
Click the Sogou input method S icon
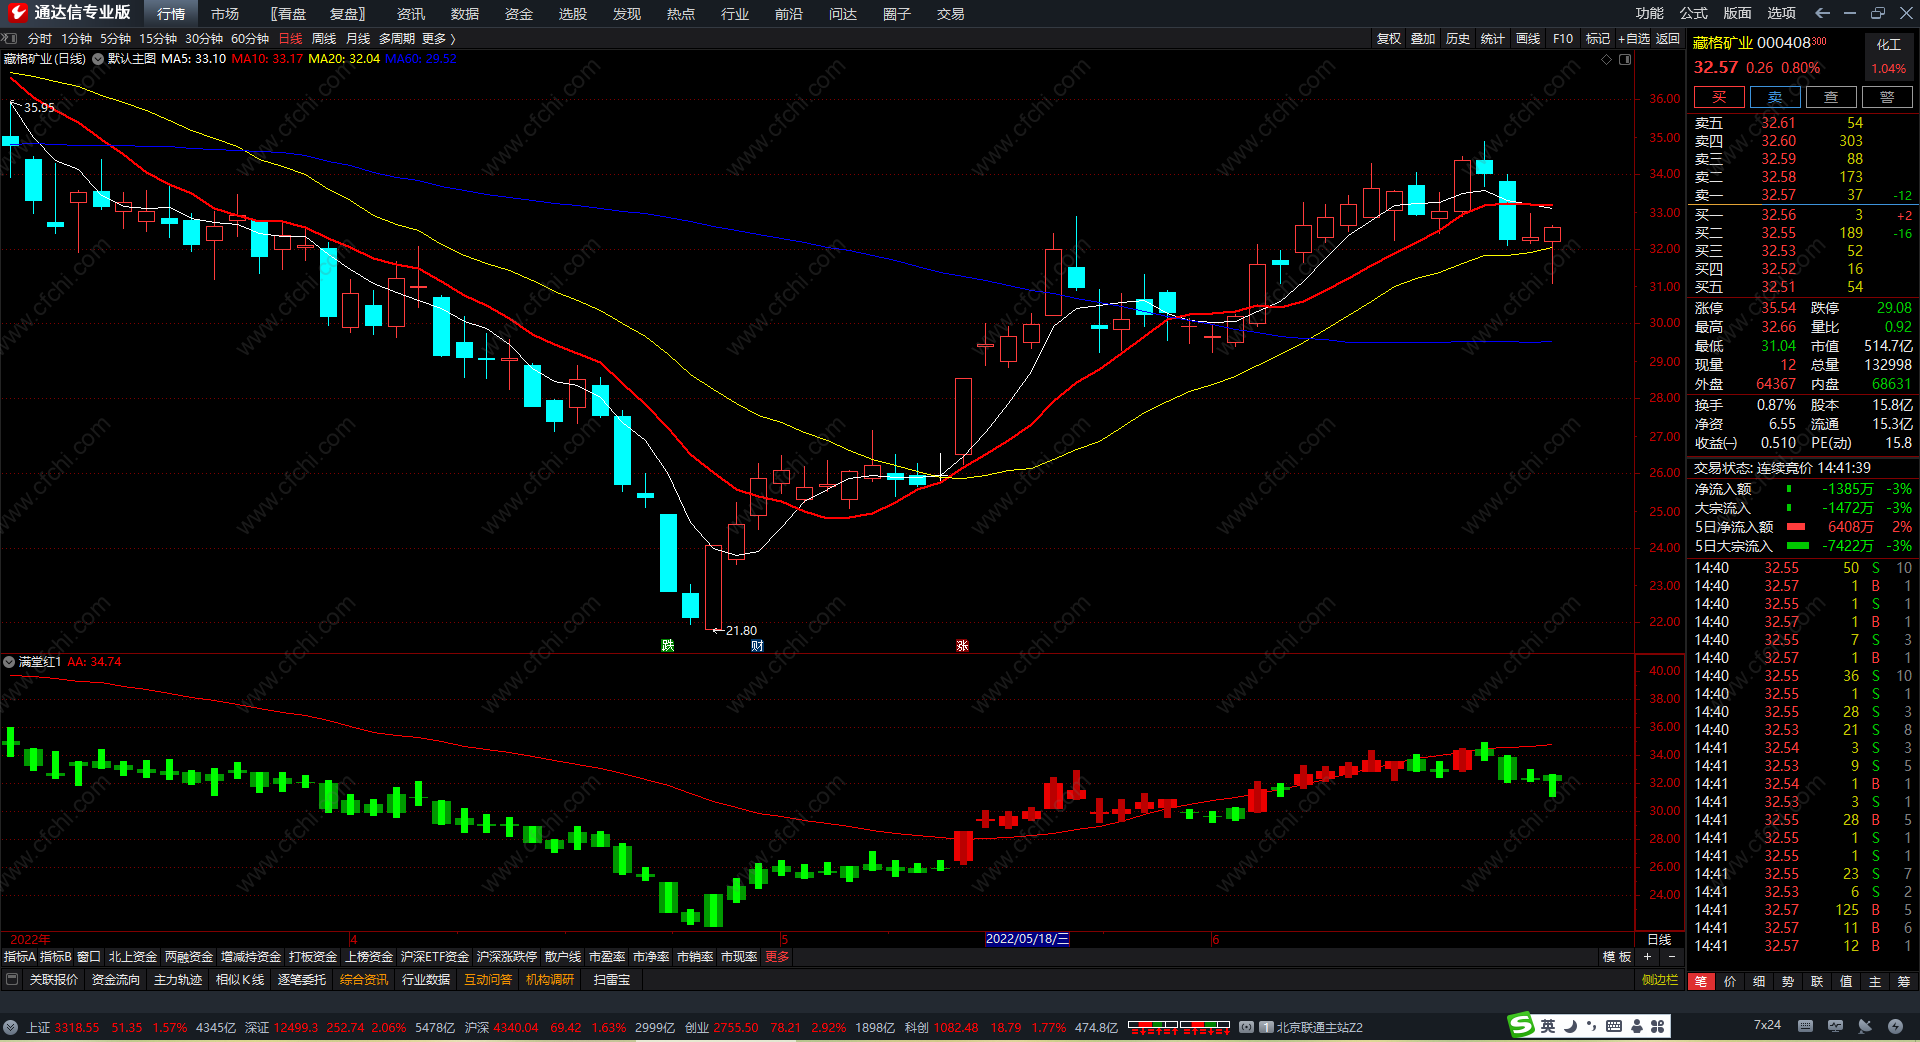click(1521, 1025)
